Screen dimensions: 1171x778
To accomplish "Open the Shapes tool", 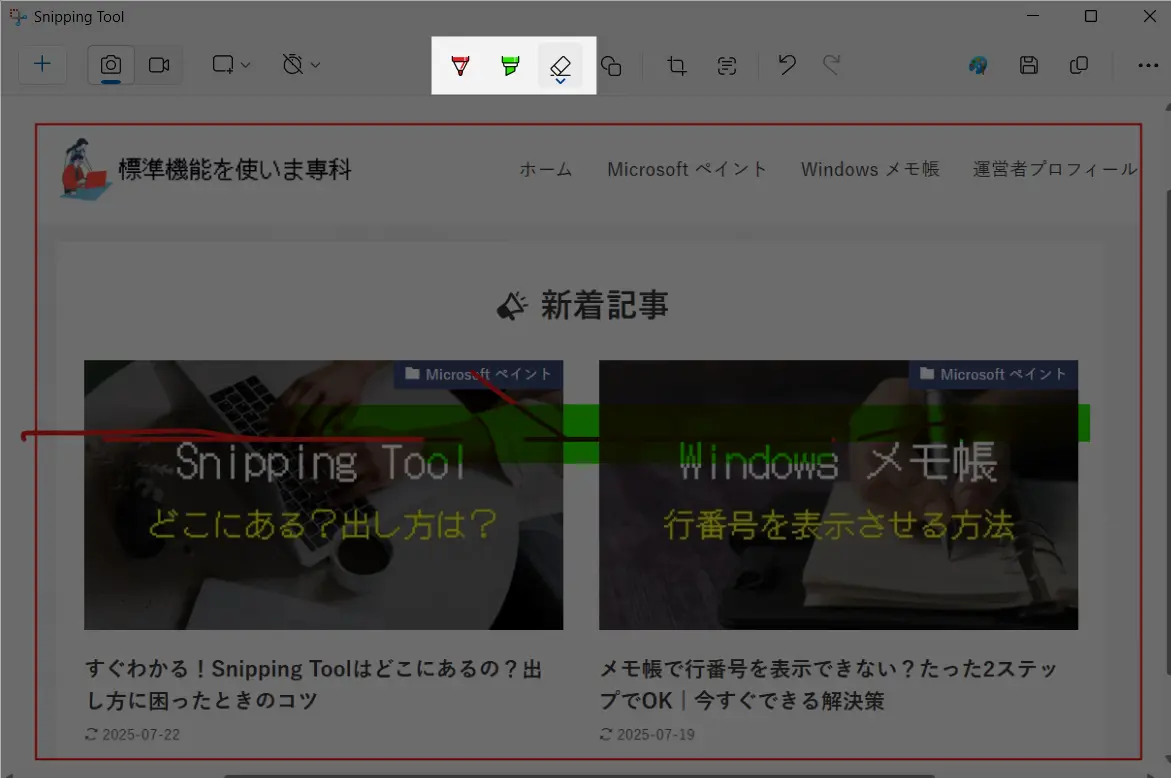I will click(611, 66).
